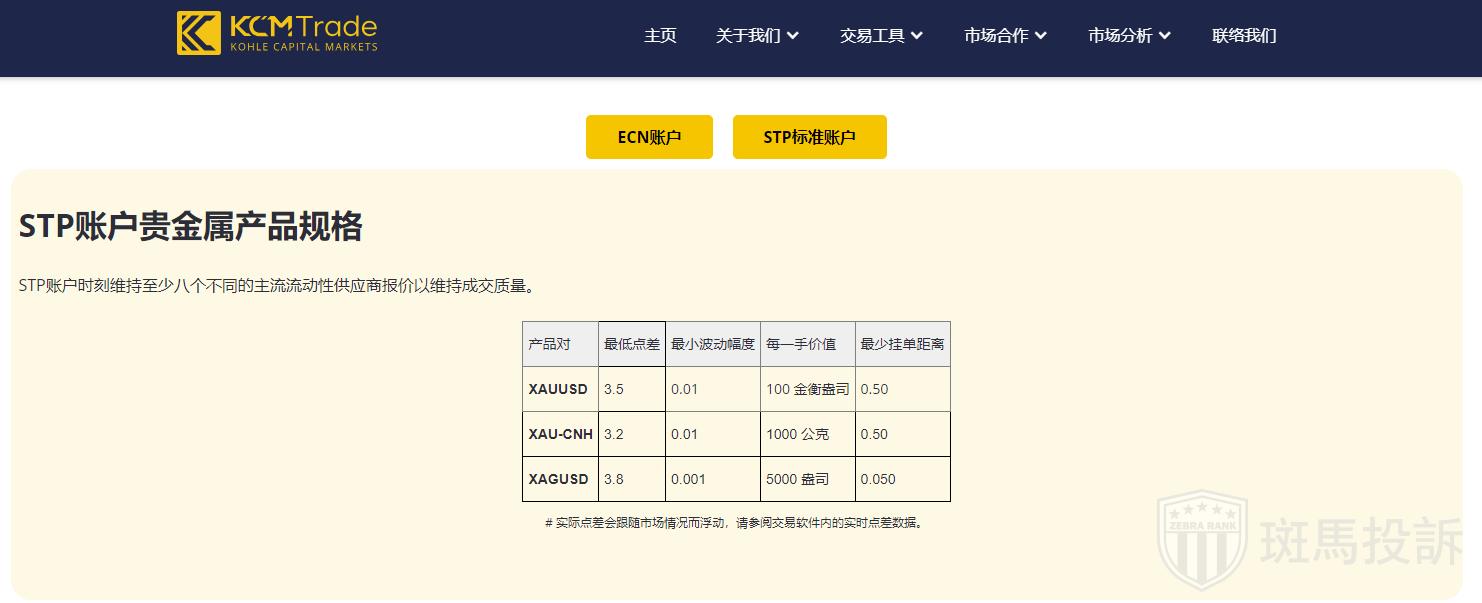The height and width of the screenshot is (603, 1482).
Task: Click the 实际点差 footnote text below table
Action: pos(735,522)
